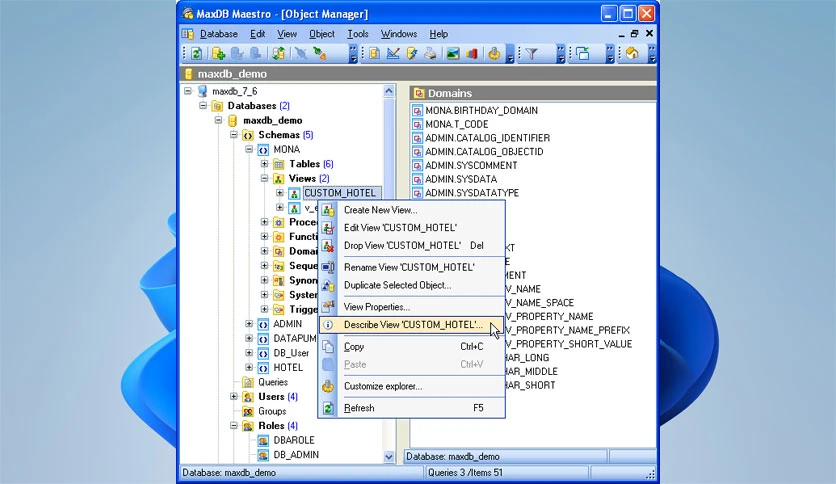Click the Roles folder icon in tree
The width and height of the screenshot is (836, 484).
(248, 426)
